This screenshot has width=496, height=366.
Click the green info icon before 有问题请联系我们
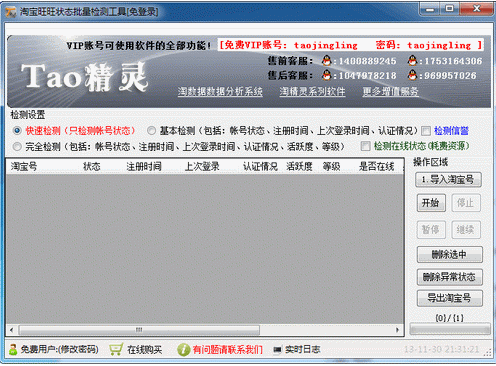(183, 349)
